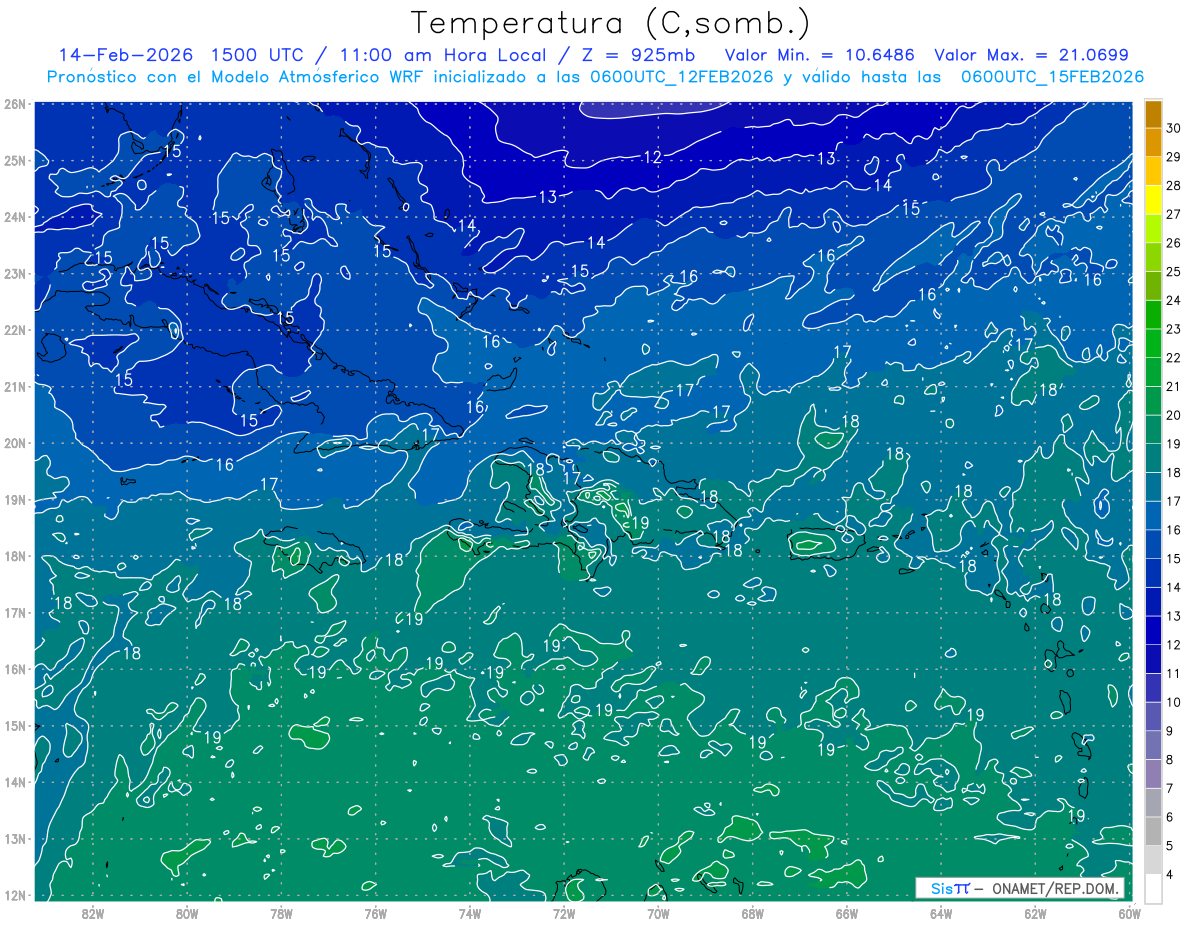Click the '66W' longitude axis label

pyautogui.click(x=846, y=913)
